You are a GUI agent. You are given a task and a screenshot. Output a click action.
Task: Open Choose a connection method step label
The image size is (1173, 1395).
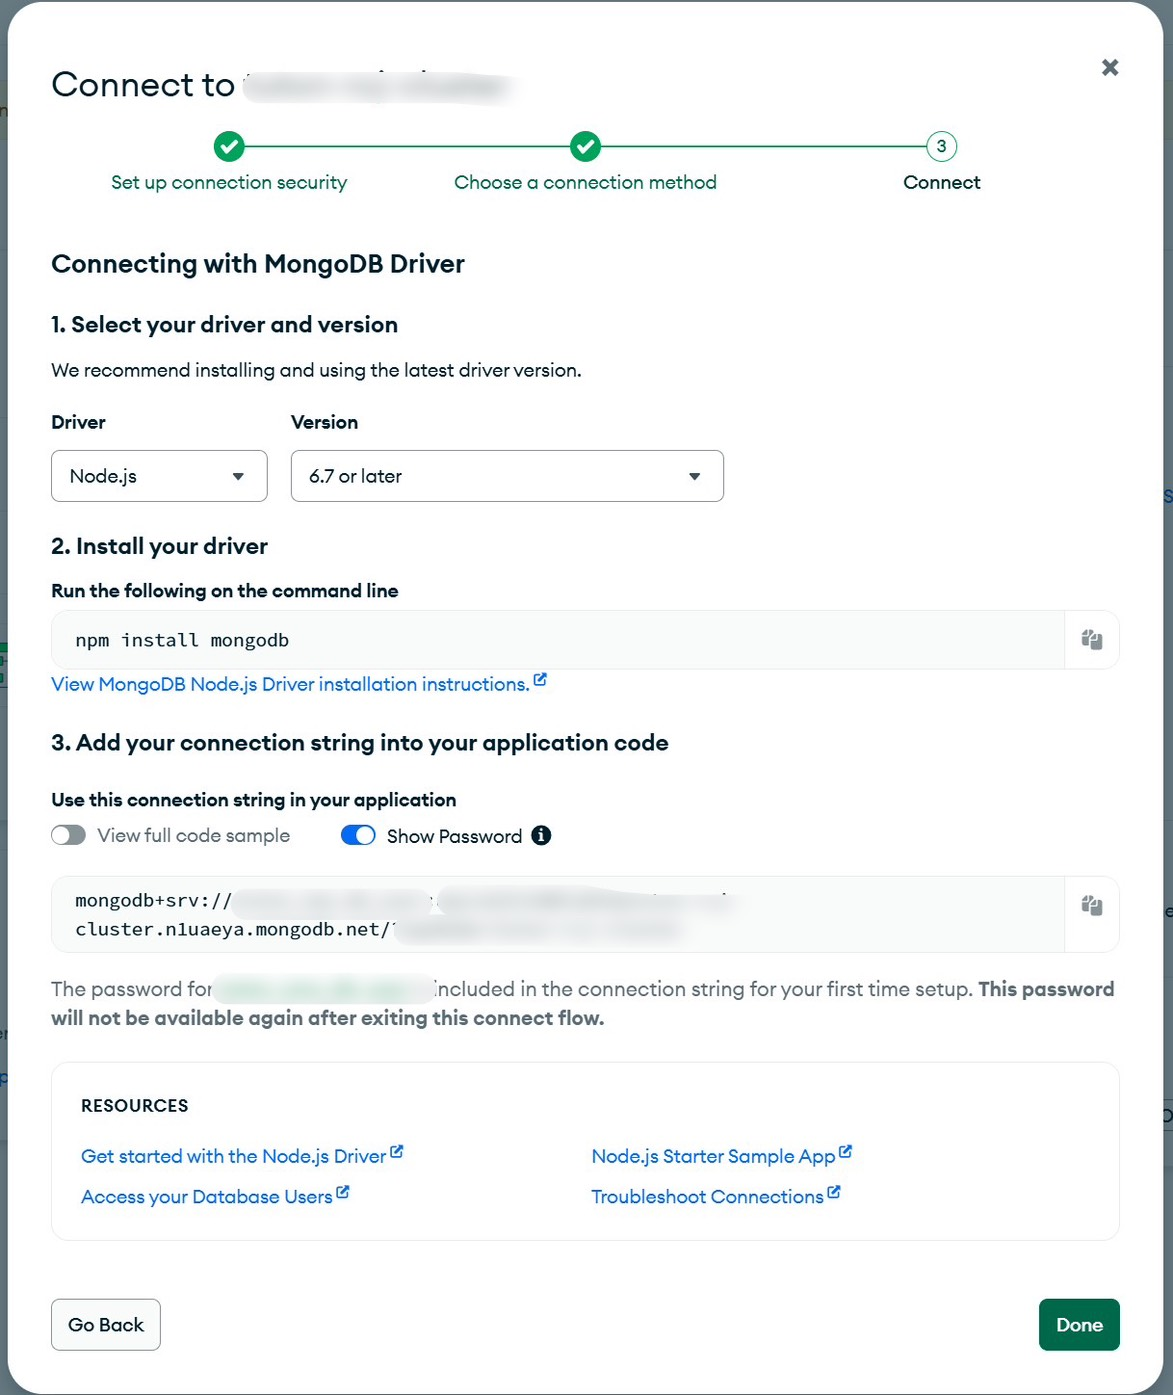pos(585,183)
